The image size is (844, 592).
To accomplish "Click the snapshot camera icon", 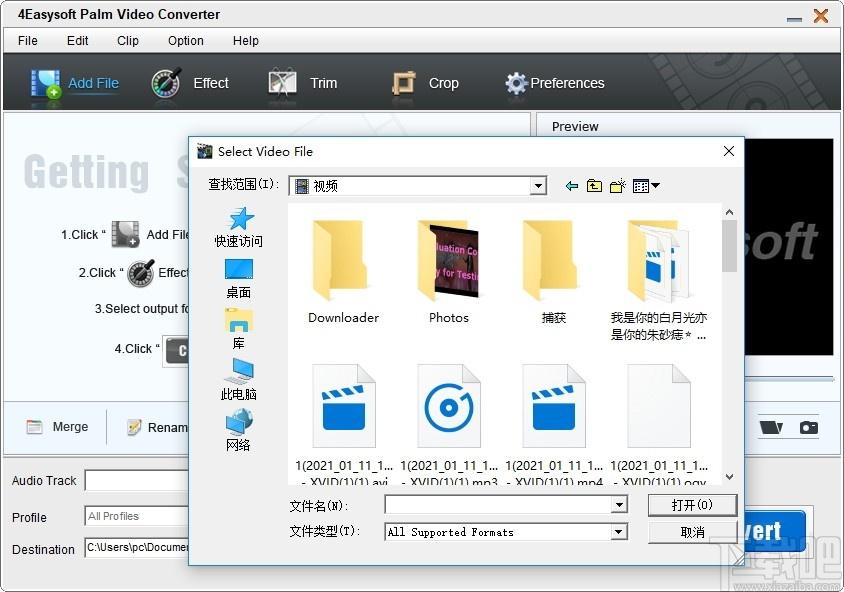I will 808,428.
